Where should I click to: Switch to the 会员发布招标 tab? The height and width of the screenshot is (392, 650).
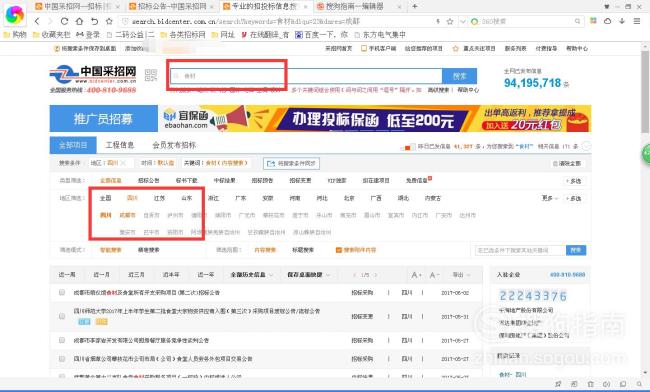(174, 145)
